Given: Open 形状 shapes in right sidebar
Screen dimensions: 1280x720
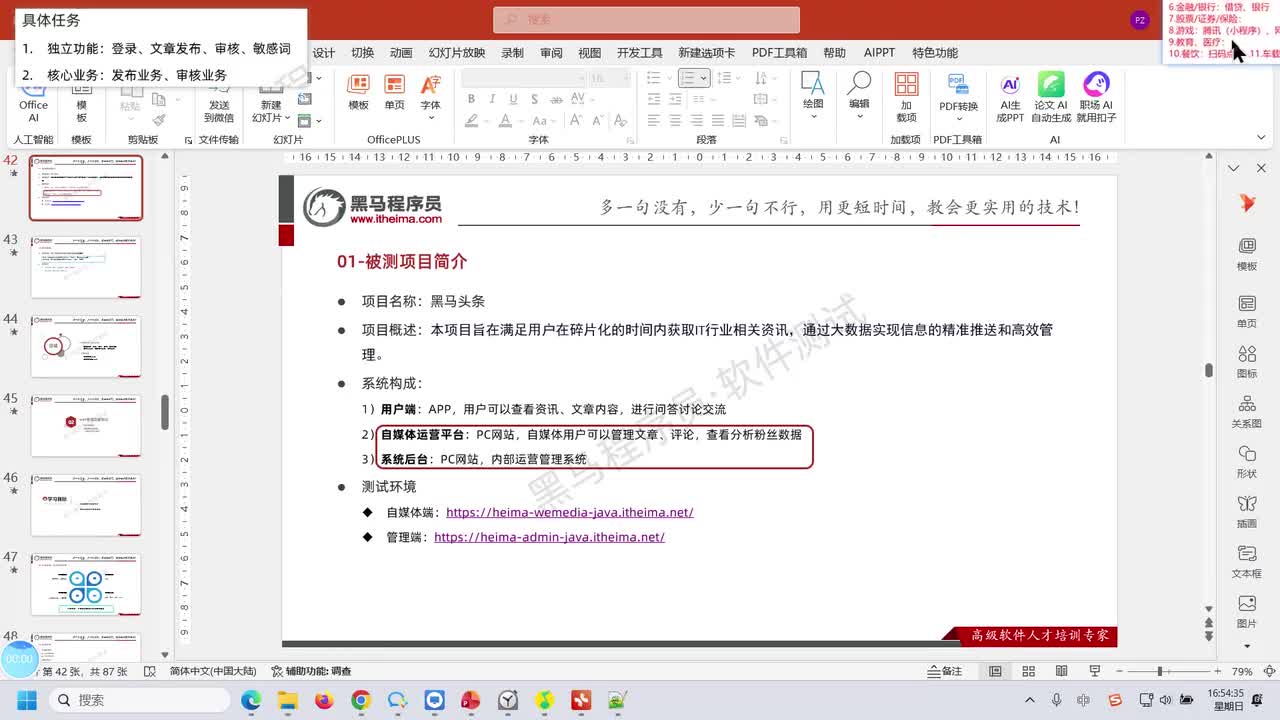Looking at the screenshot, I should [x=1247, y=461].
